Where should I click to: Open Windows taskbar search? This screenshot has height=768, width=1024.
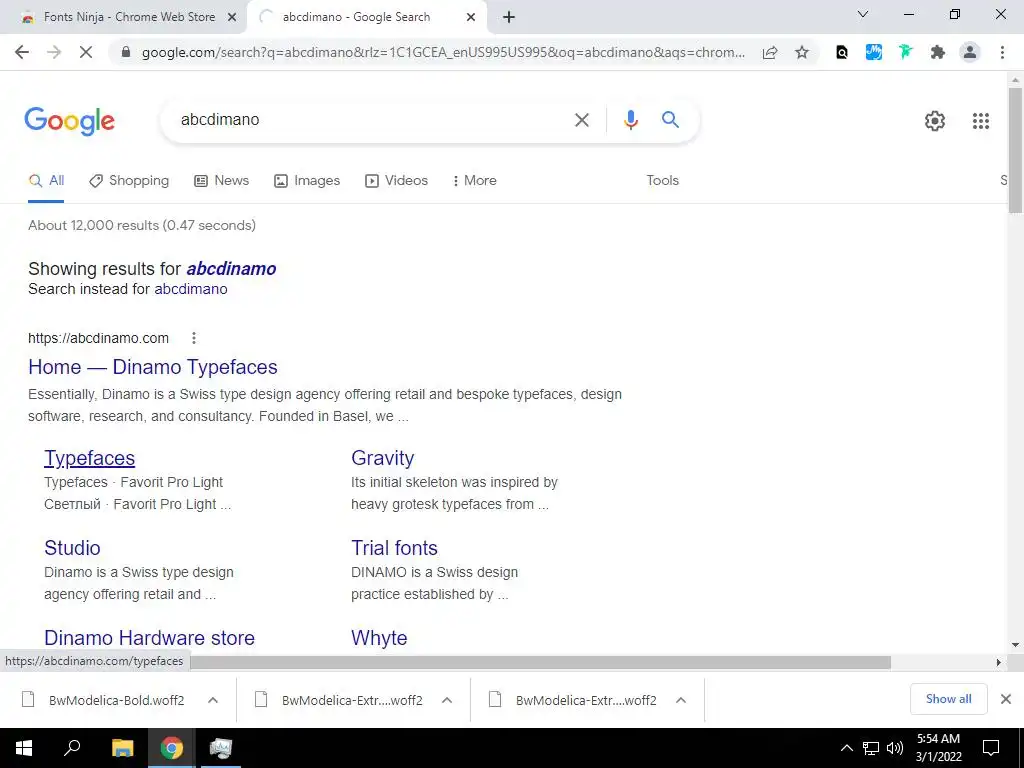[x=72, y=748]
